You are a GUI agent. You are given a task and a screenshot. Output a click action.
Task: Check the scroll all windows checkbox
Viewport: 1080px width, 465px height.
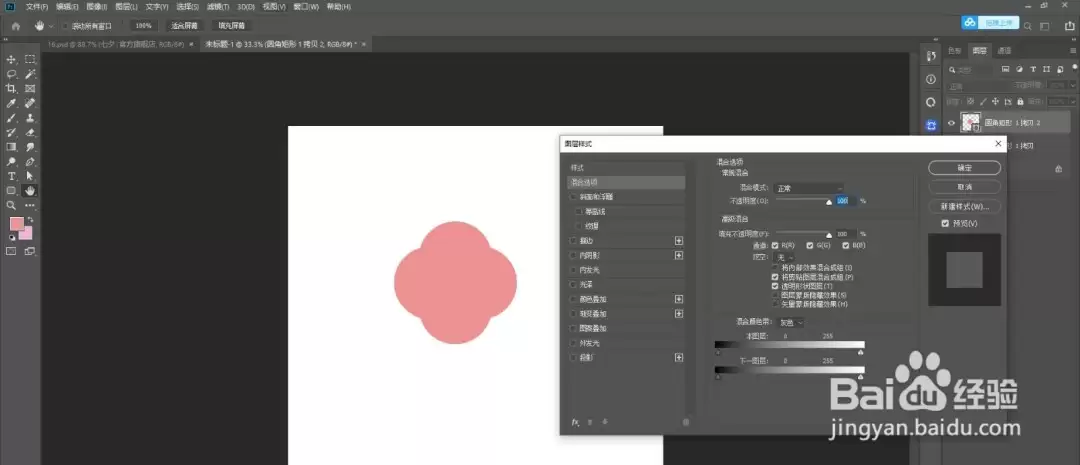point(66,26)
